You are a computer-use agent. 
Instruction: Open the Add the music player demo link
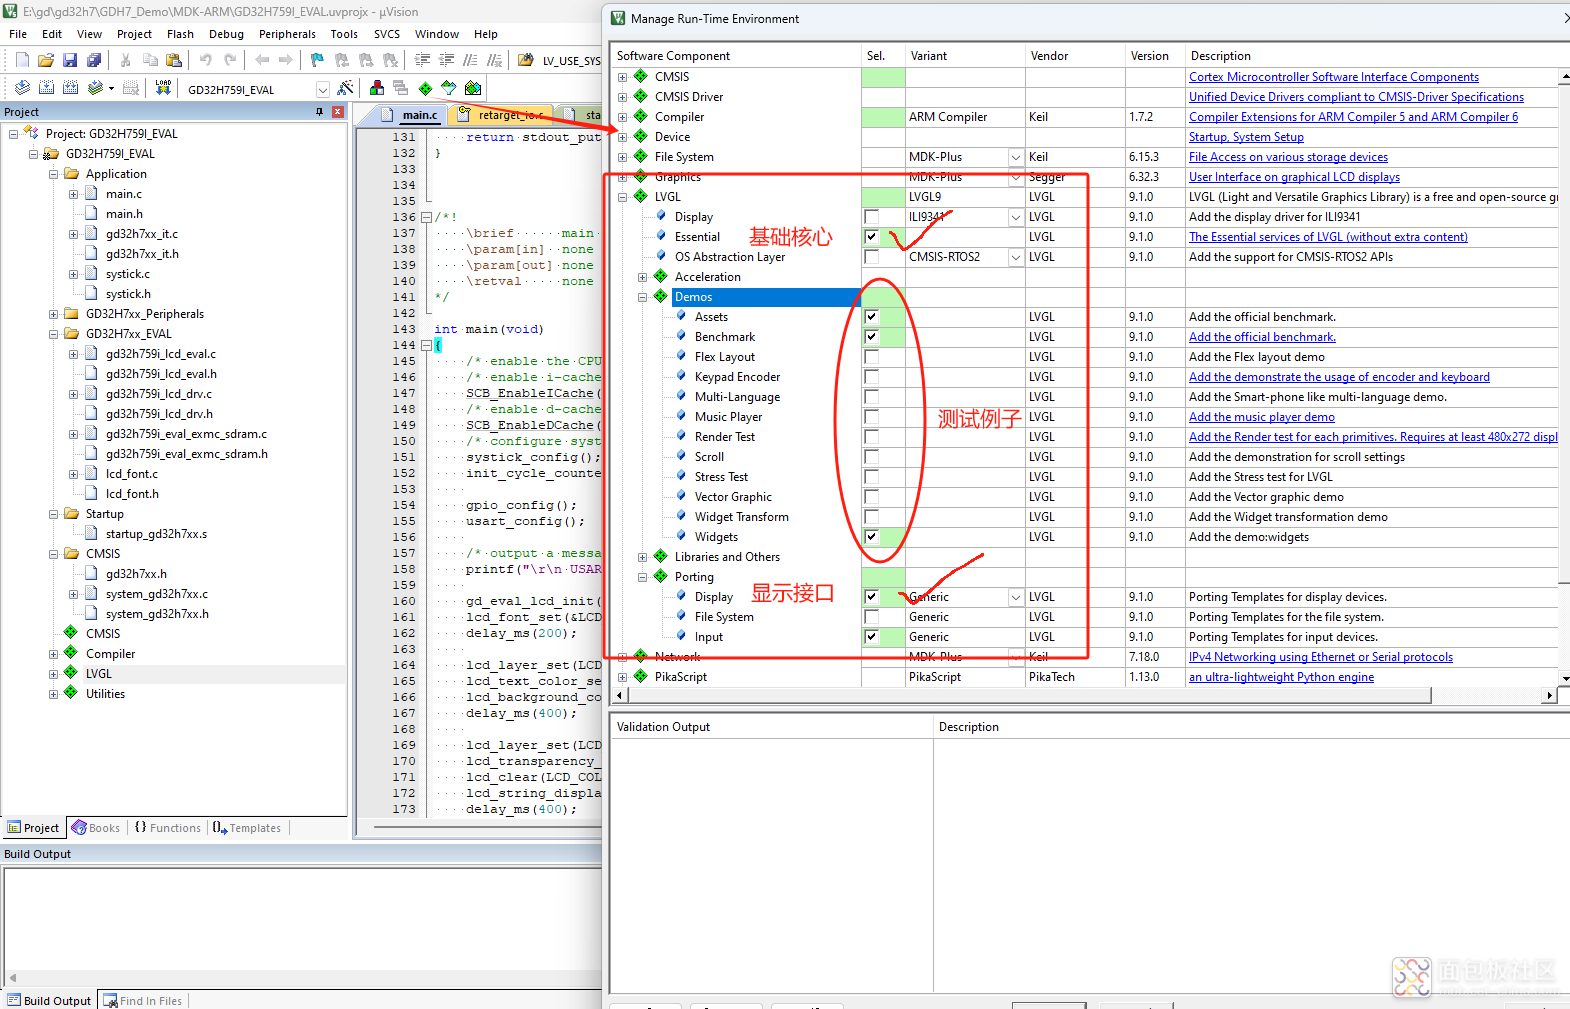[x=1262, y=417]
